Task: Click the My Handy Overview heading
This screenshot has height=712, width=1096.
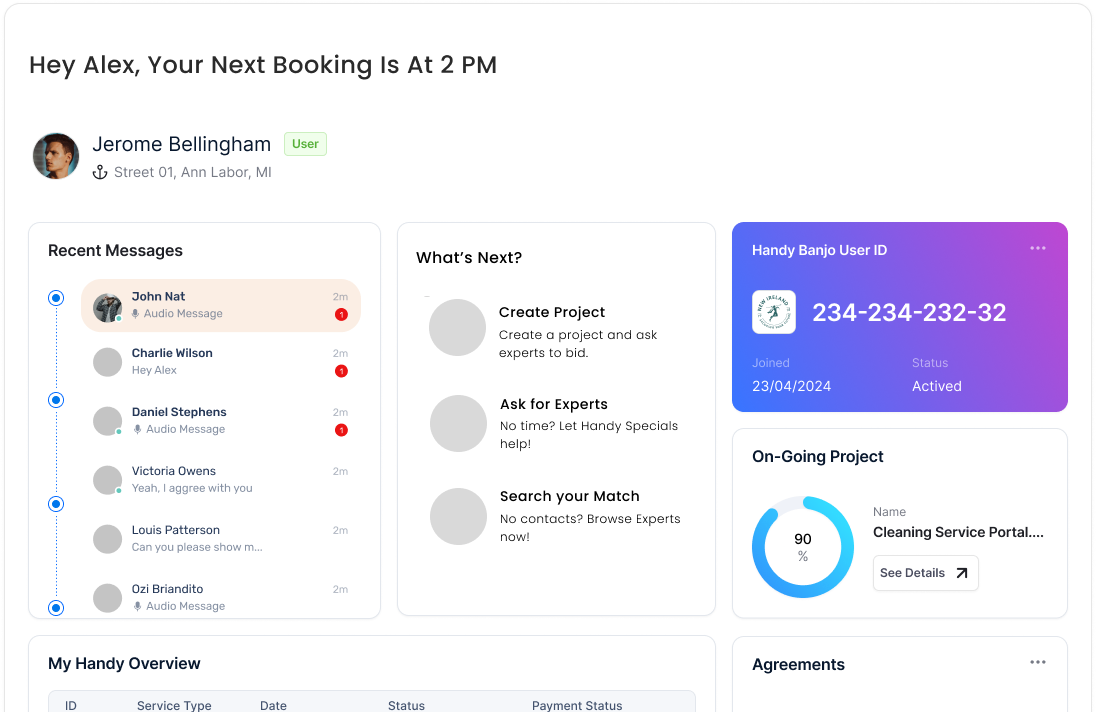Action: coord(124,664)
